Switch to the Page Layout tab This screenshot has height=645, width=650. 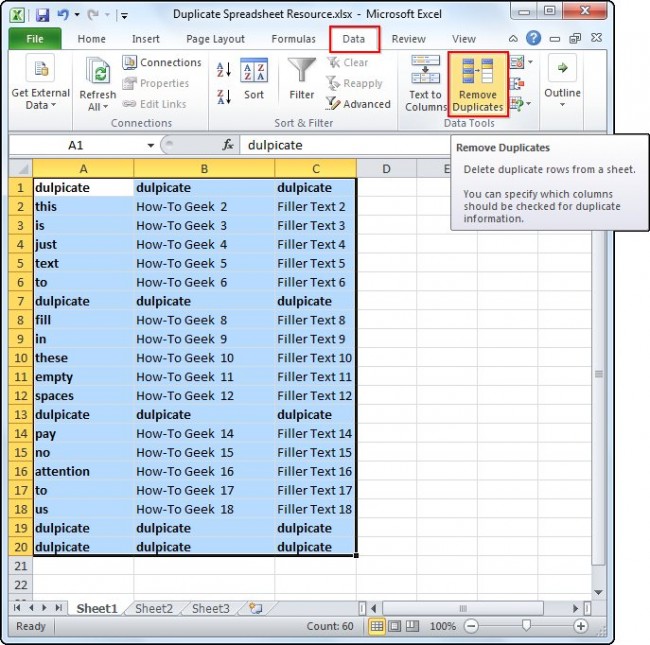[x=215, y=39]
